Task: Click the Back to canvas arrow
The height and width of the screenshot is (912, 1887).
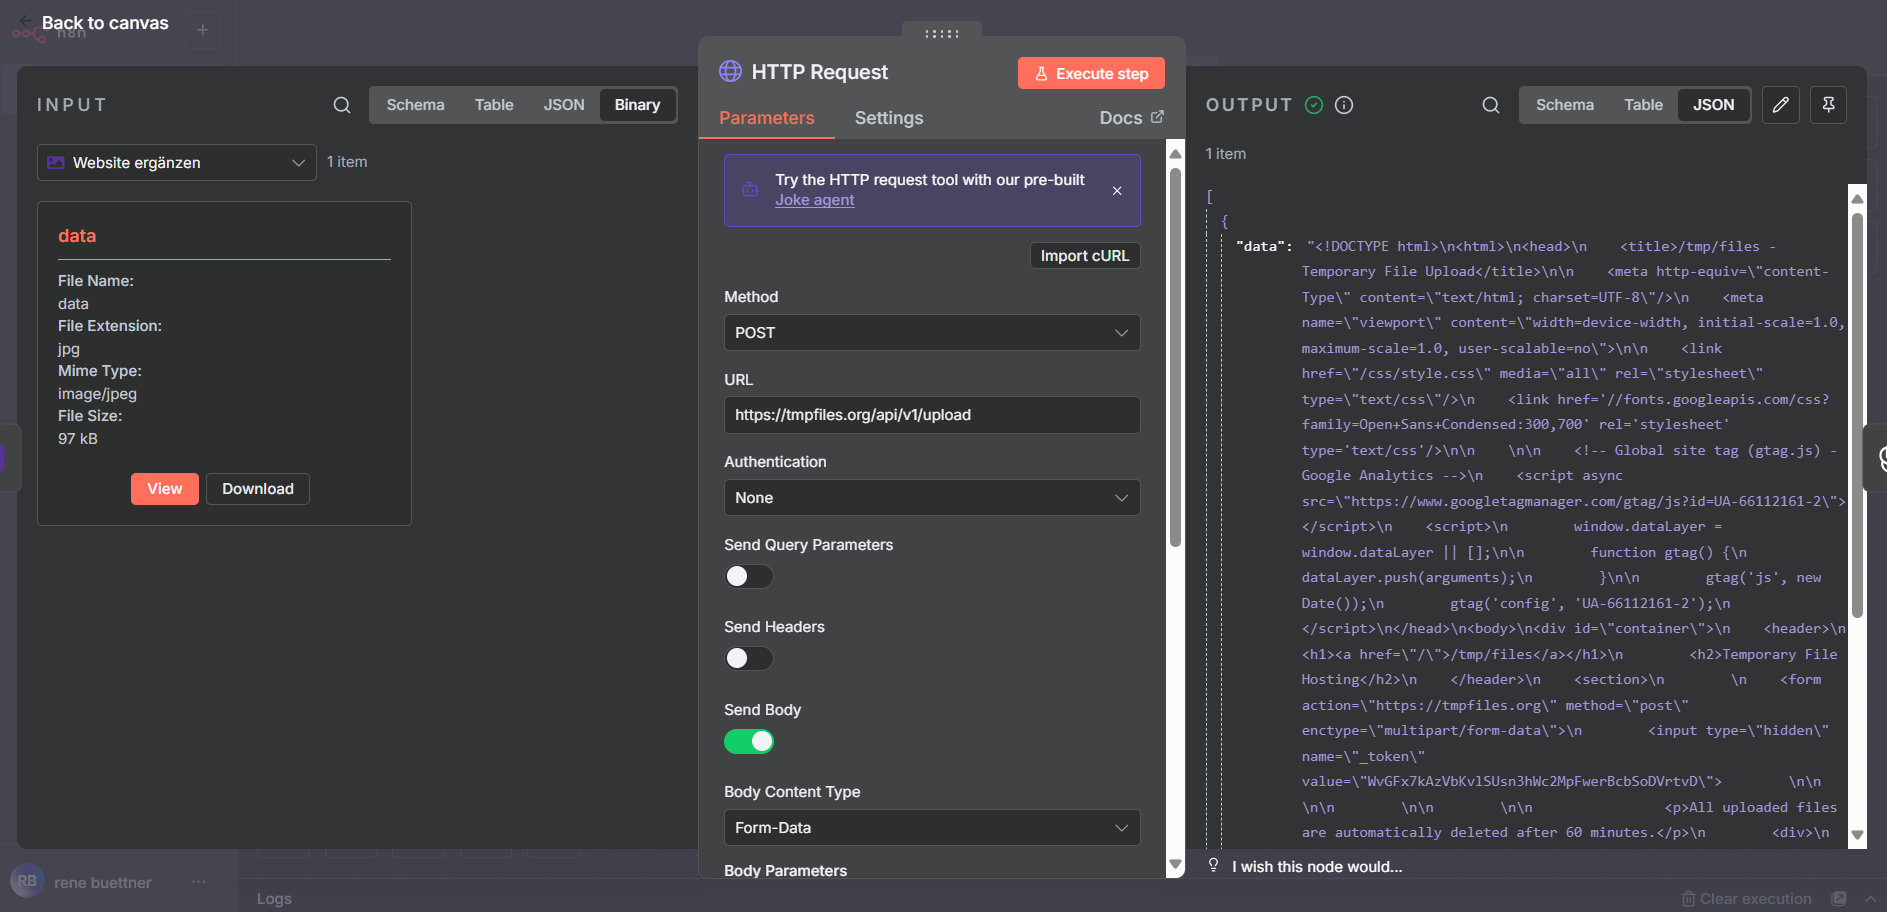Action: 25,21
